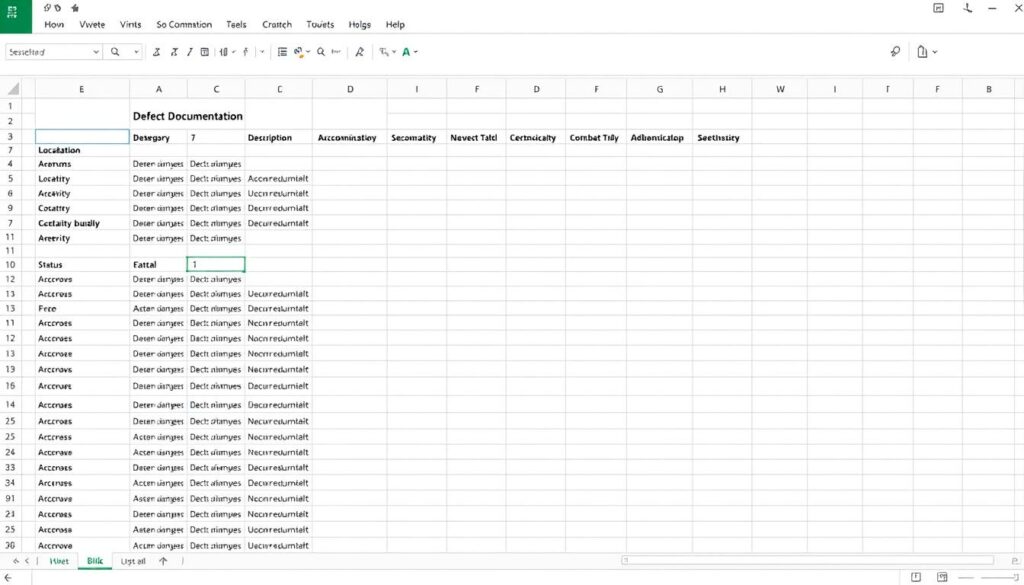1024x585 pixels.
Task: Click the Seethistity header cell
Action: (722, 137)
